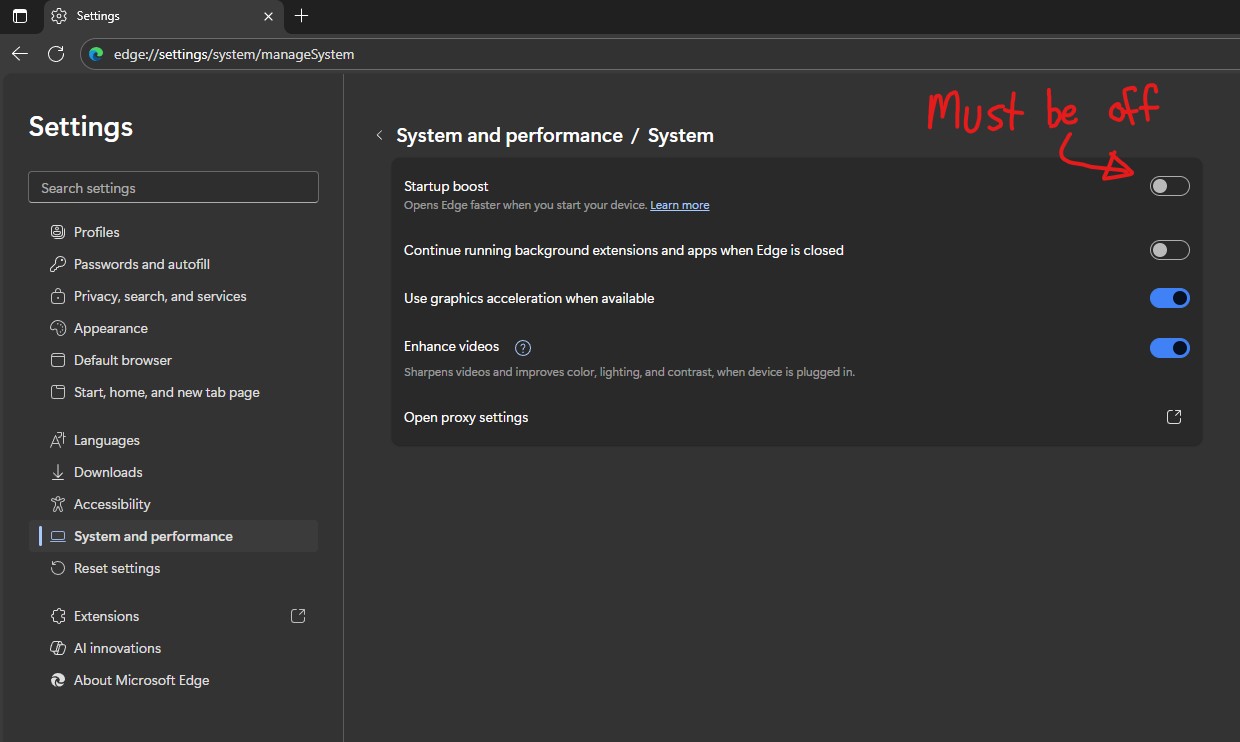Click the page refresh icon
This screenshot has height=742, width=1240.
click(56, 54)
